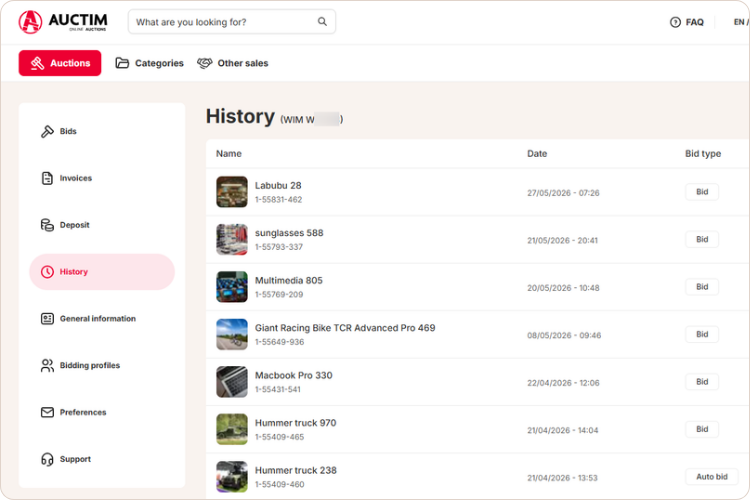Click the Bid tag for Macbook Pro 330
The height and width of the screenshot is (500, 750).
[x=702, y=381]
